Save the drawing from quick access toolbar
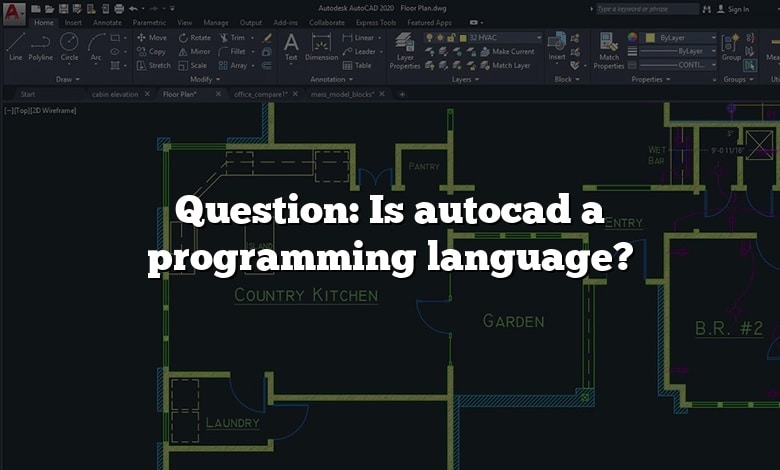This screenshot has width=780, height=470. 63,8
